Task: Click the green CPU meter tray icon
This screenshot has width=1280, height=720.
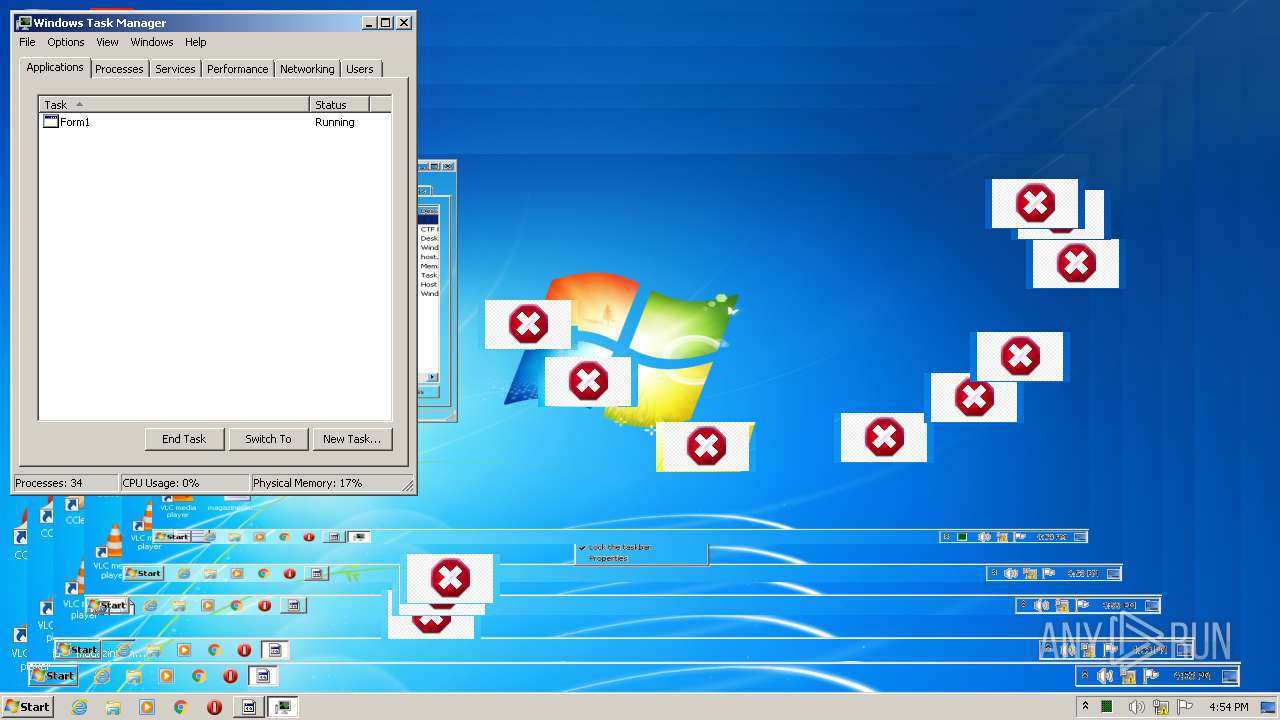Action: click(1107, 707)
